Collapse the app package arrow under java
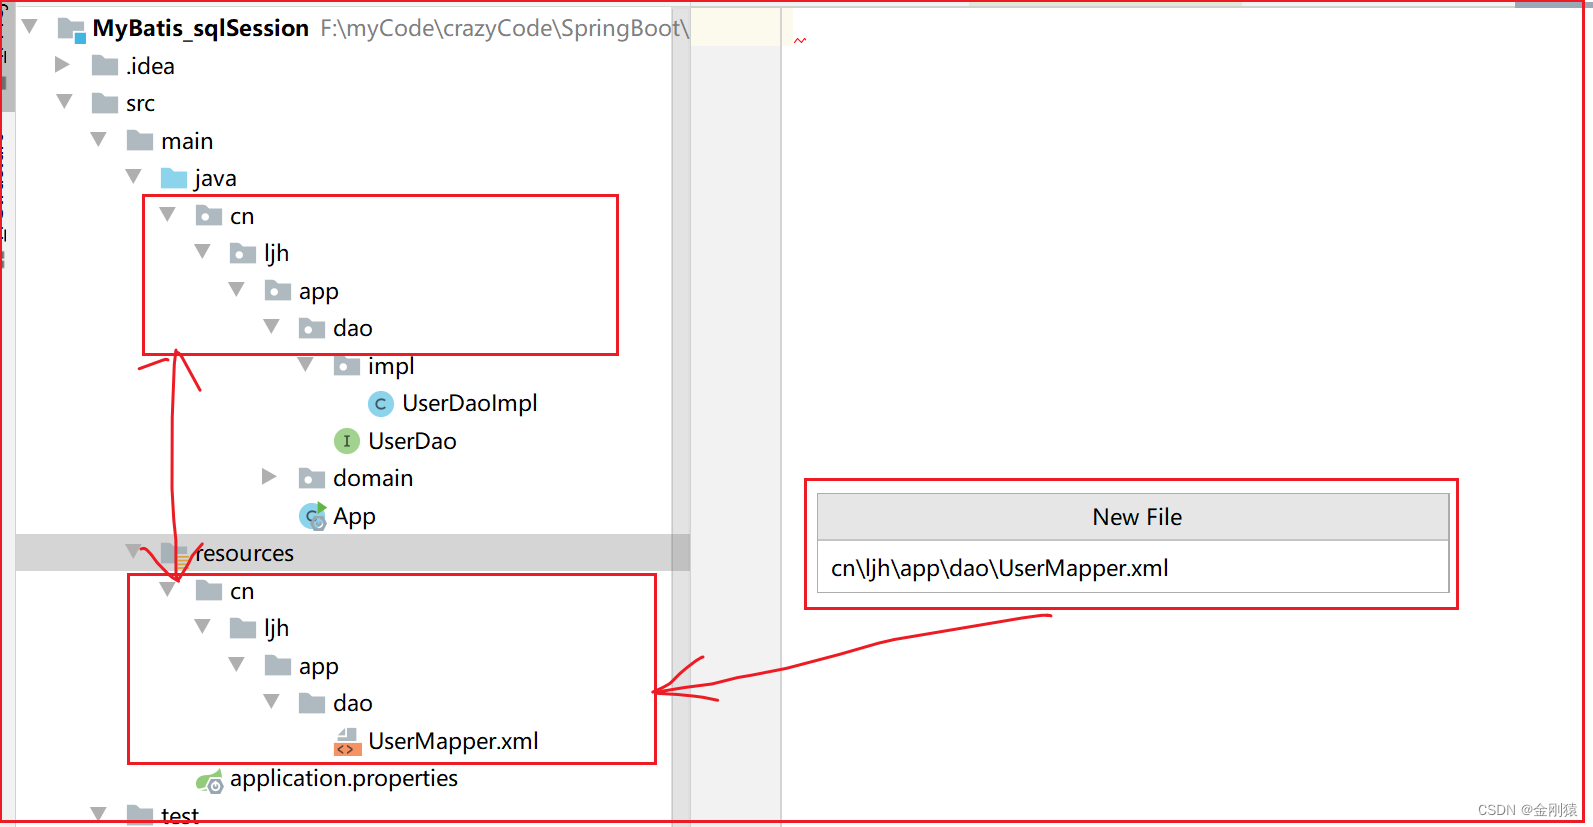This screenshot has height=827, width=1593. [237, 289]
